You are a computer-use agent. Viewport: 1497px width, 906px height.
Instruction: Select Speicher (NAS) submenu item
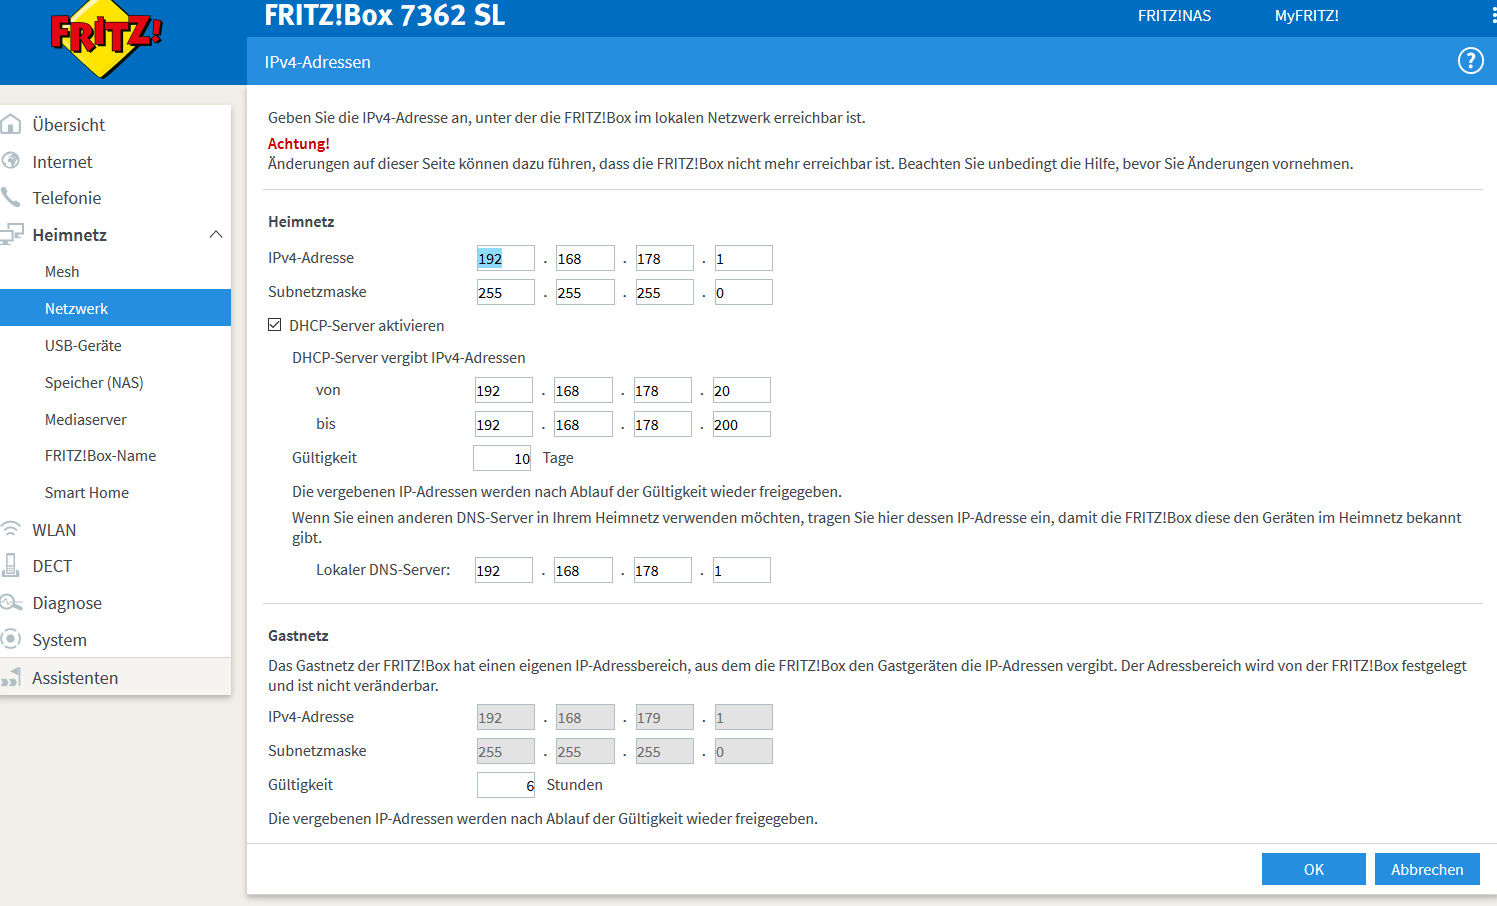point(115,382)
